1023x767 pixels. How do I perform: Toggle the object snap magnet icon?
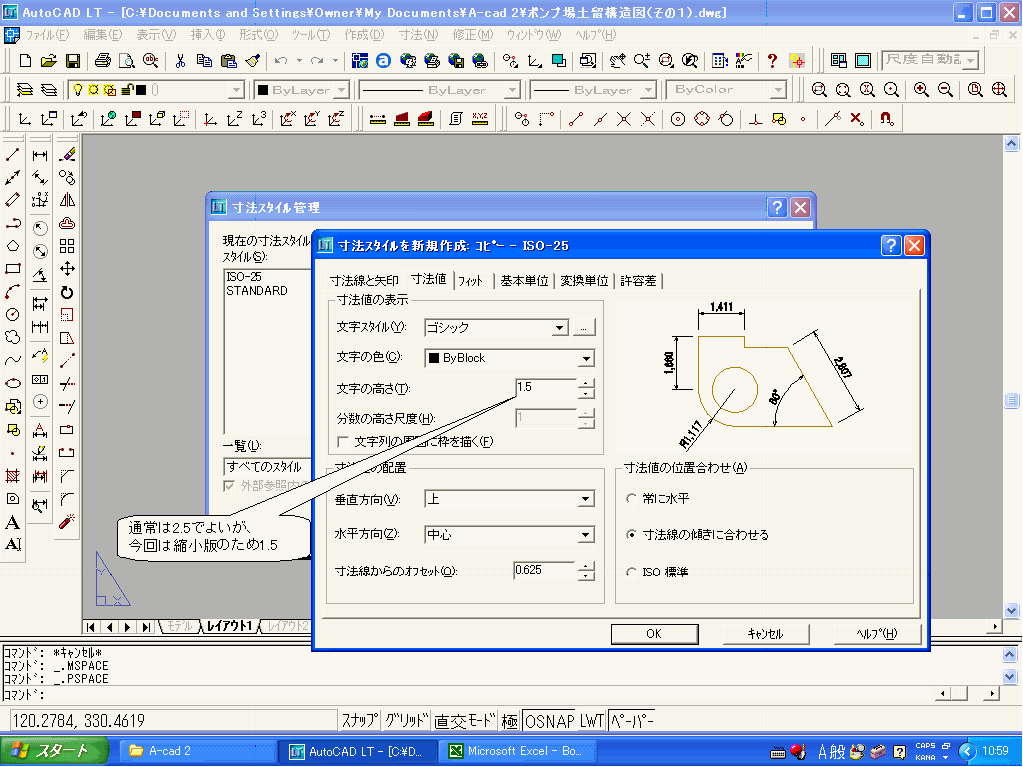pos(886,119)
